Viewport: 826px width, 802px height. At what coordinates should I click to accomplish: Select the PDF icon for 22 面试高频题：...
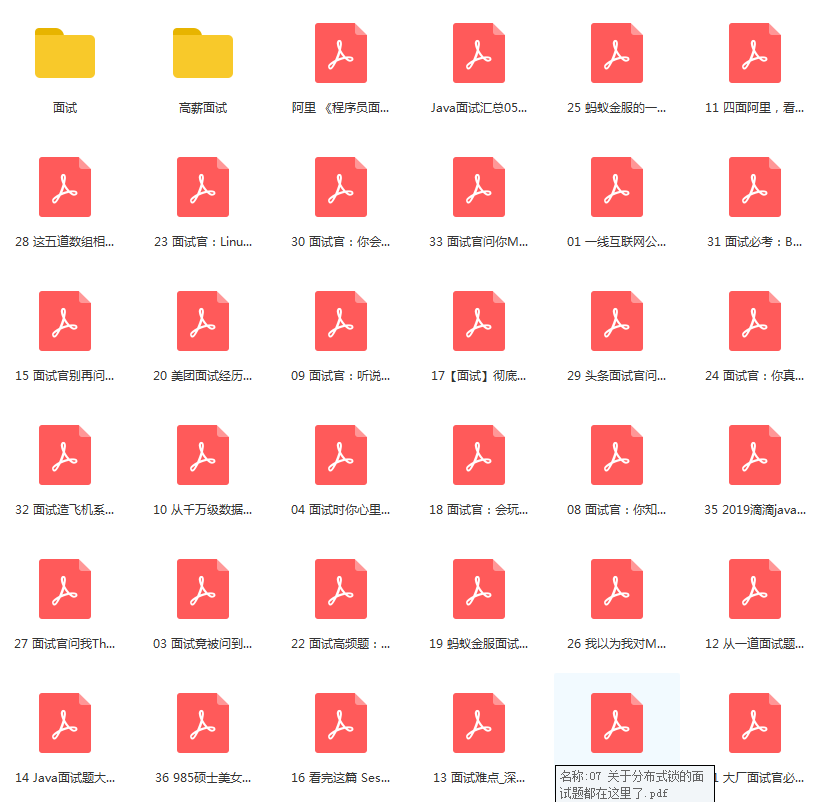pyautogui.click(x=341, y=589)
